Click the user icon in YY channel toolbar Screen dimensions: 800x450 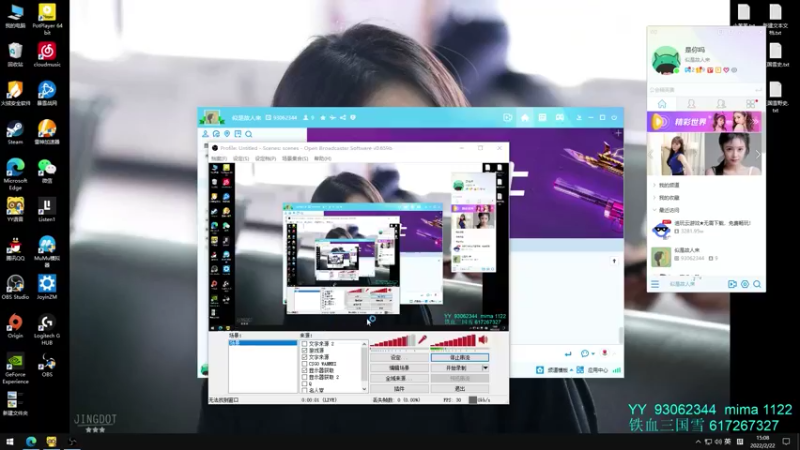pyautogui.click(x=205, y=134)
